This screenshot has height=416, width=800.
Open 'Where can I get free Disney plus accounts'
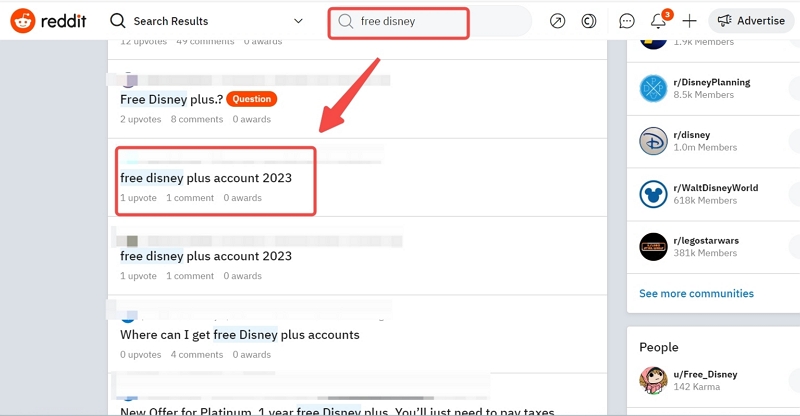(x=239, y=335)
